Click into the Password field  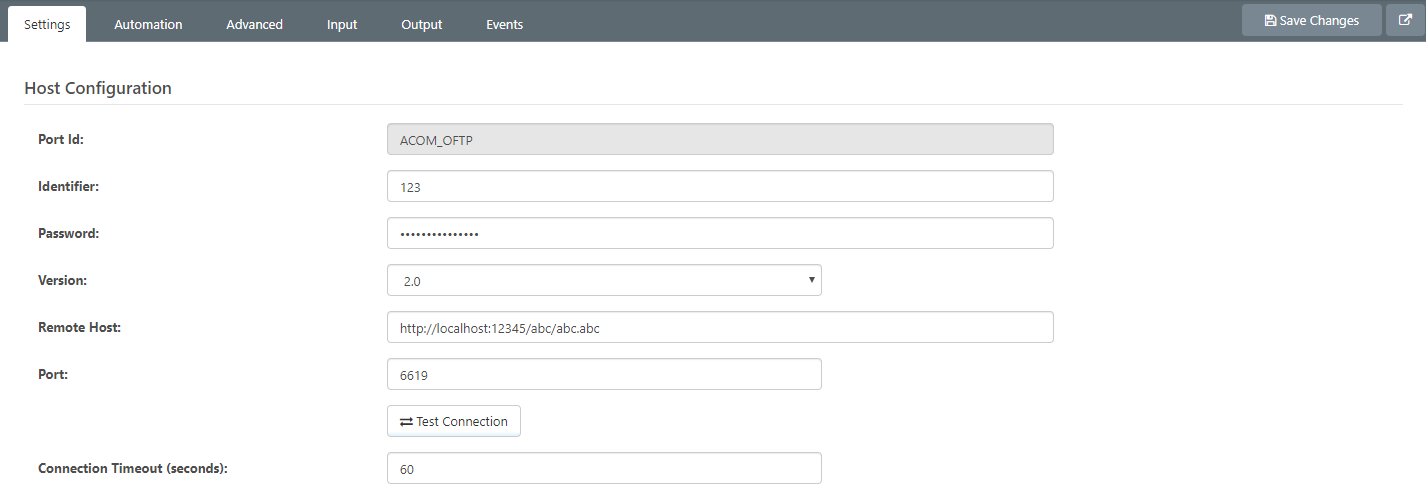[719, 233]
